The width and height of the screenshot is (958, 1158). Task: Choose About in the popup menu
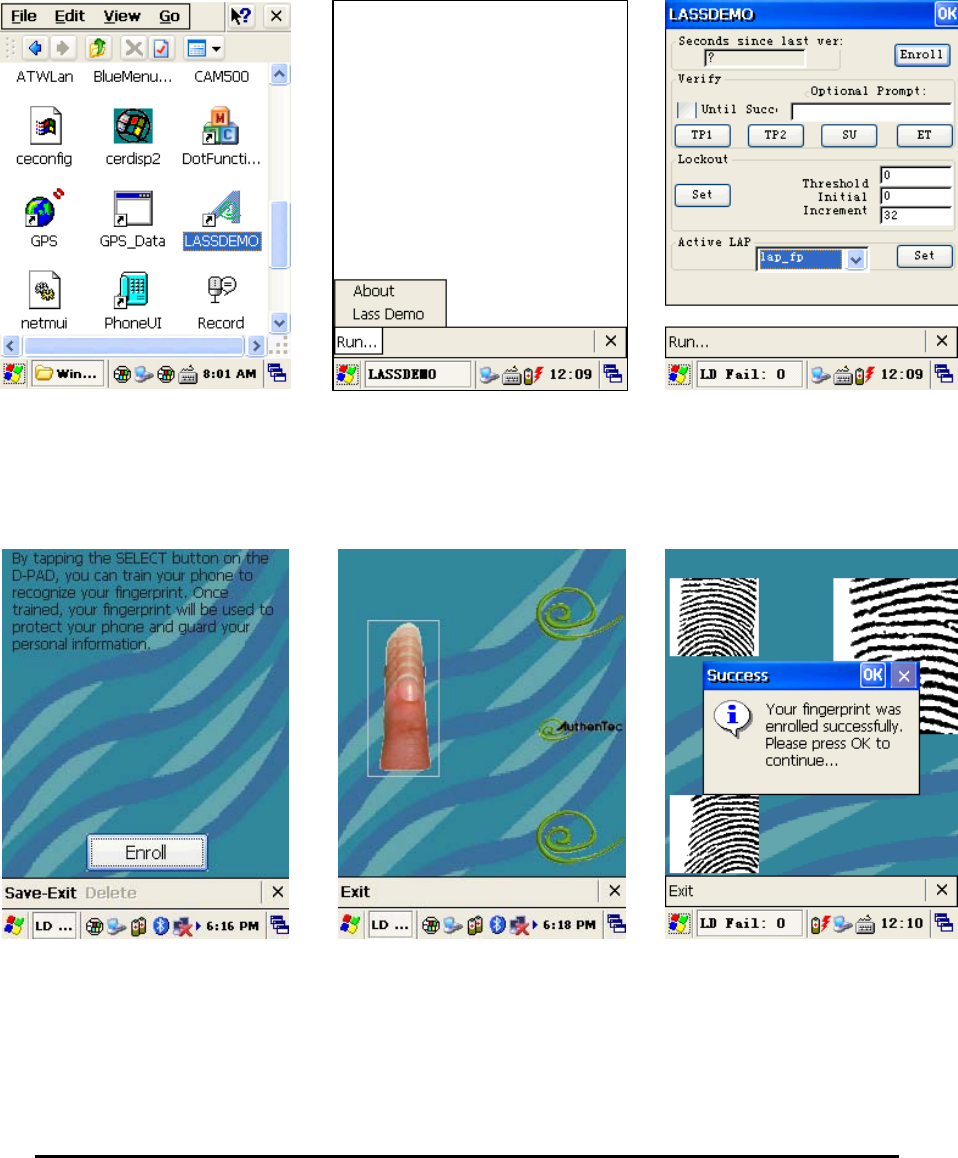[x=374, y=291]
